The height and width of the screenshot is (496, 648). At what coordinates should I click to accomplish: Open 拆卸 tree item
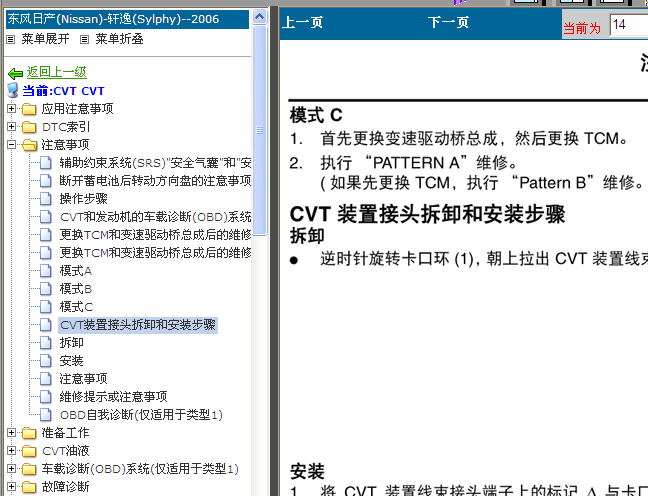click(71, 343)
